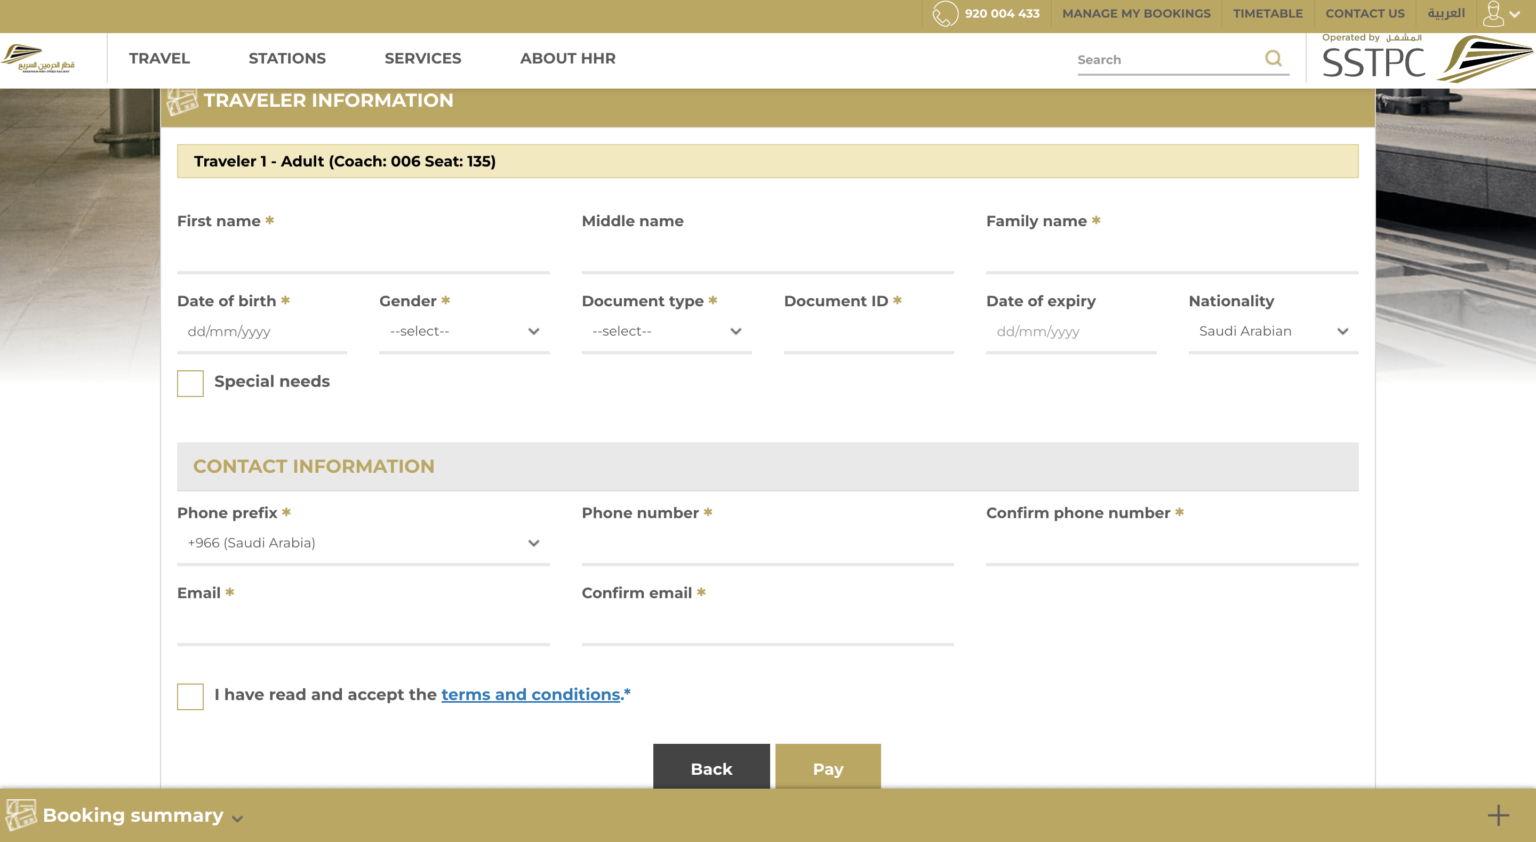Click the Traveler Information header ticket icon
This screenshot has height=842, width=1536.
click(182, 101)
